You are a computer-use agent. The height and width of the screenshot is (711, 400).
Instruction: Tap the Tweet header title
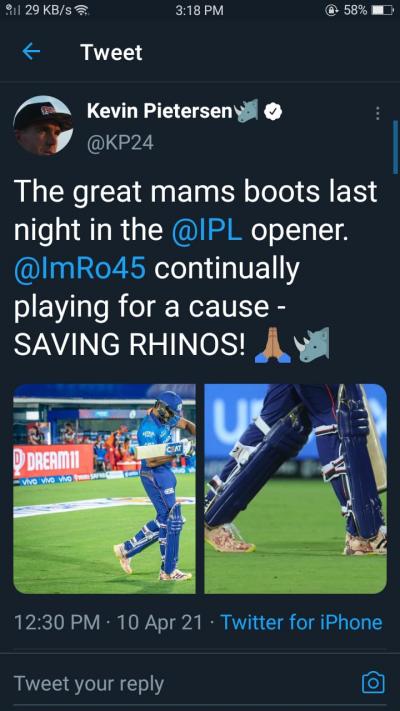click(111, 52)
